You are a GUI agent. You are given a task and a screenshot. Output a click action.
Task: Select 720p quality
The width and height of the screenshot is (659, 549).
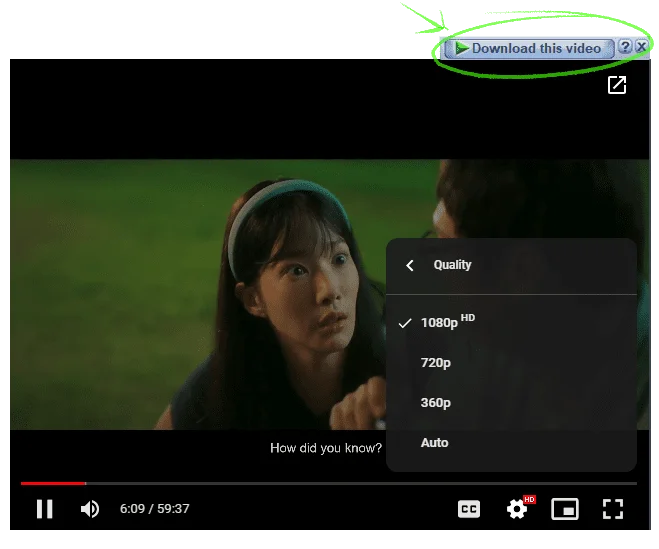511,363
